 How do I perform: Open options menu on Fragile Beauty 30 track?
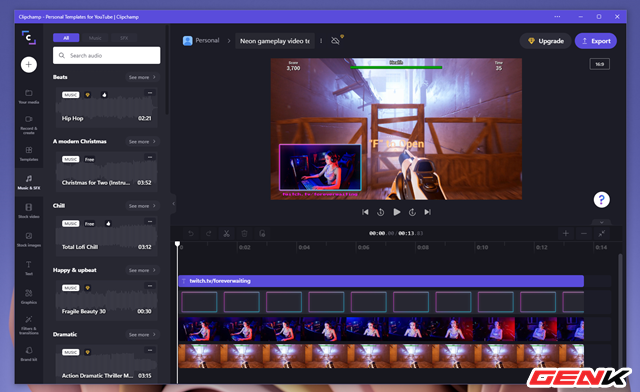coord(150,286)
